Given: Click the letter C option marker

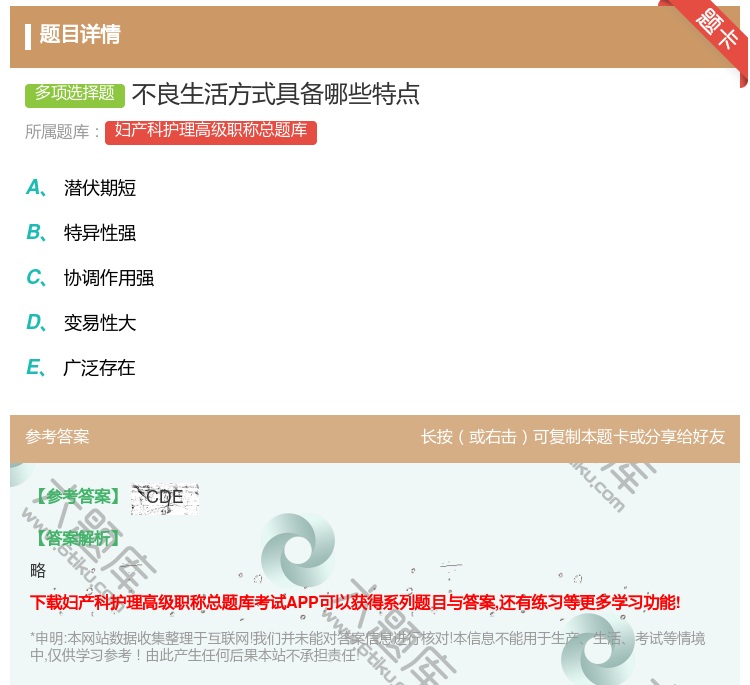Looking at the screenshot, I should click(36, 277).
